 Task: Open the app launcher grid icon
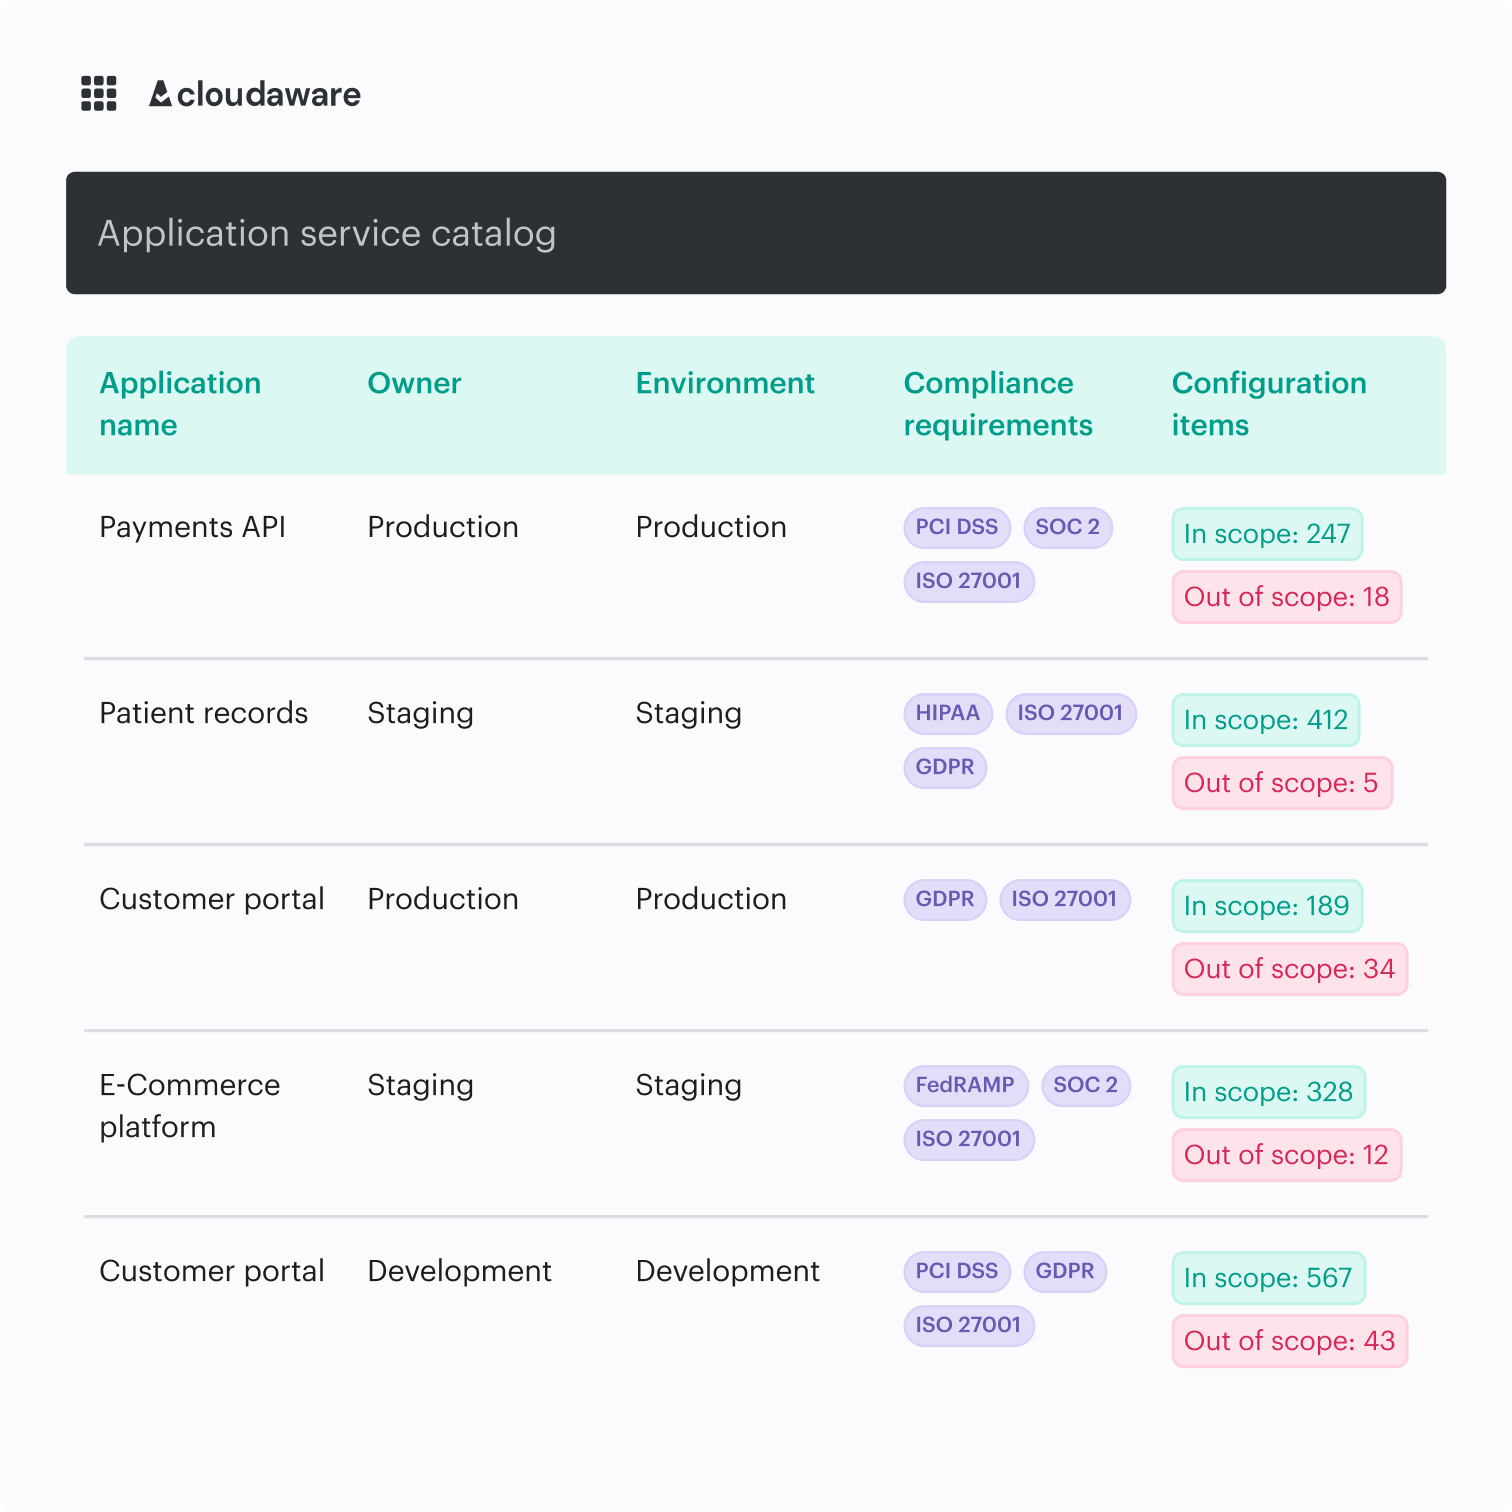click(98, 94)
